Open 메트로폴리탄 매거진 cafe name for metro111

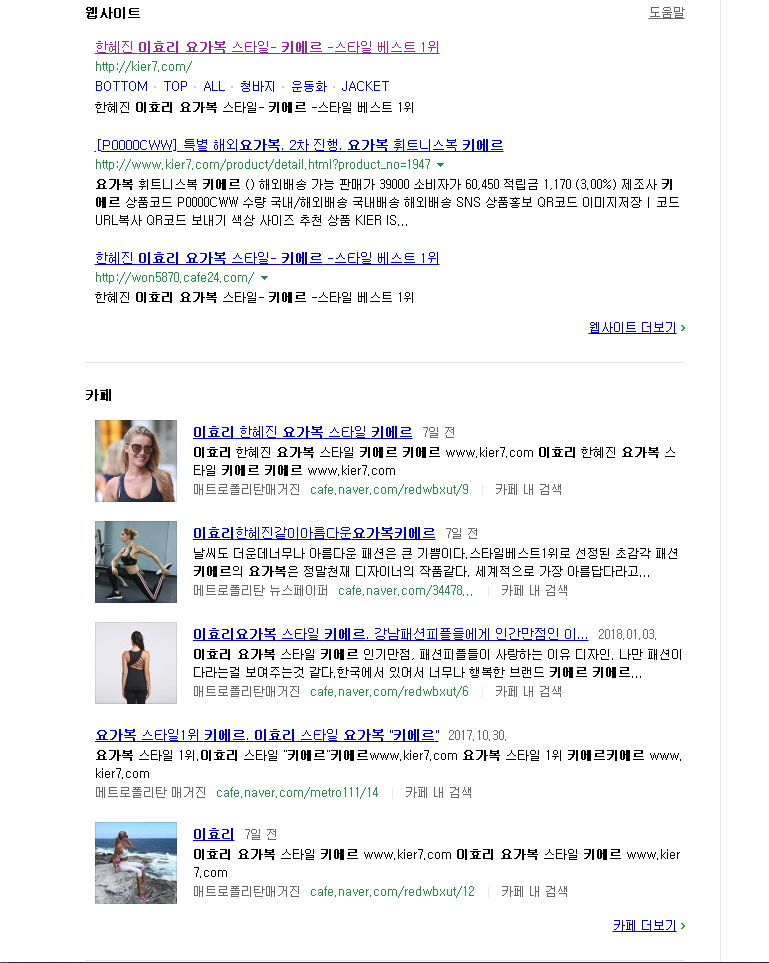[150, 792]
